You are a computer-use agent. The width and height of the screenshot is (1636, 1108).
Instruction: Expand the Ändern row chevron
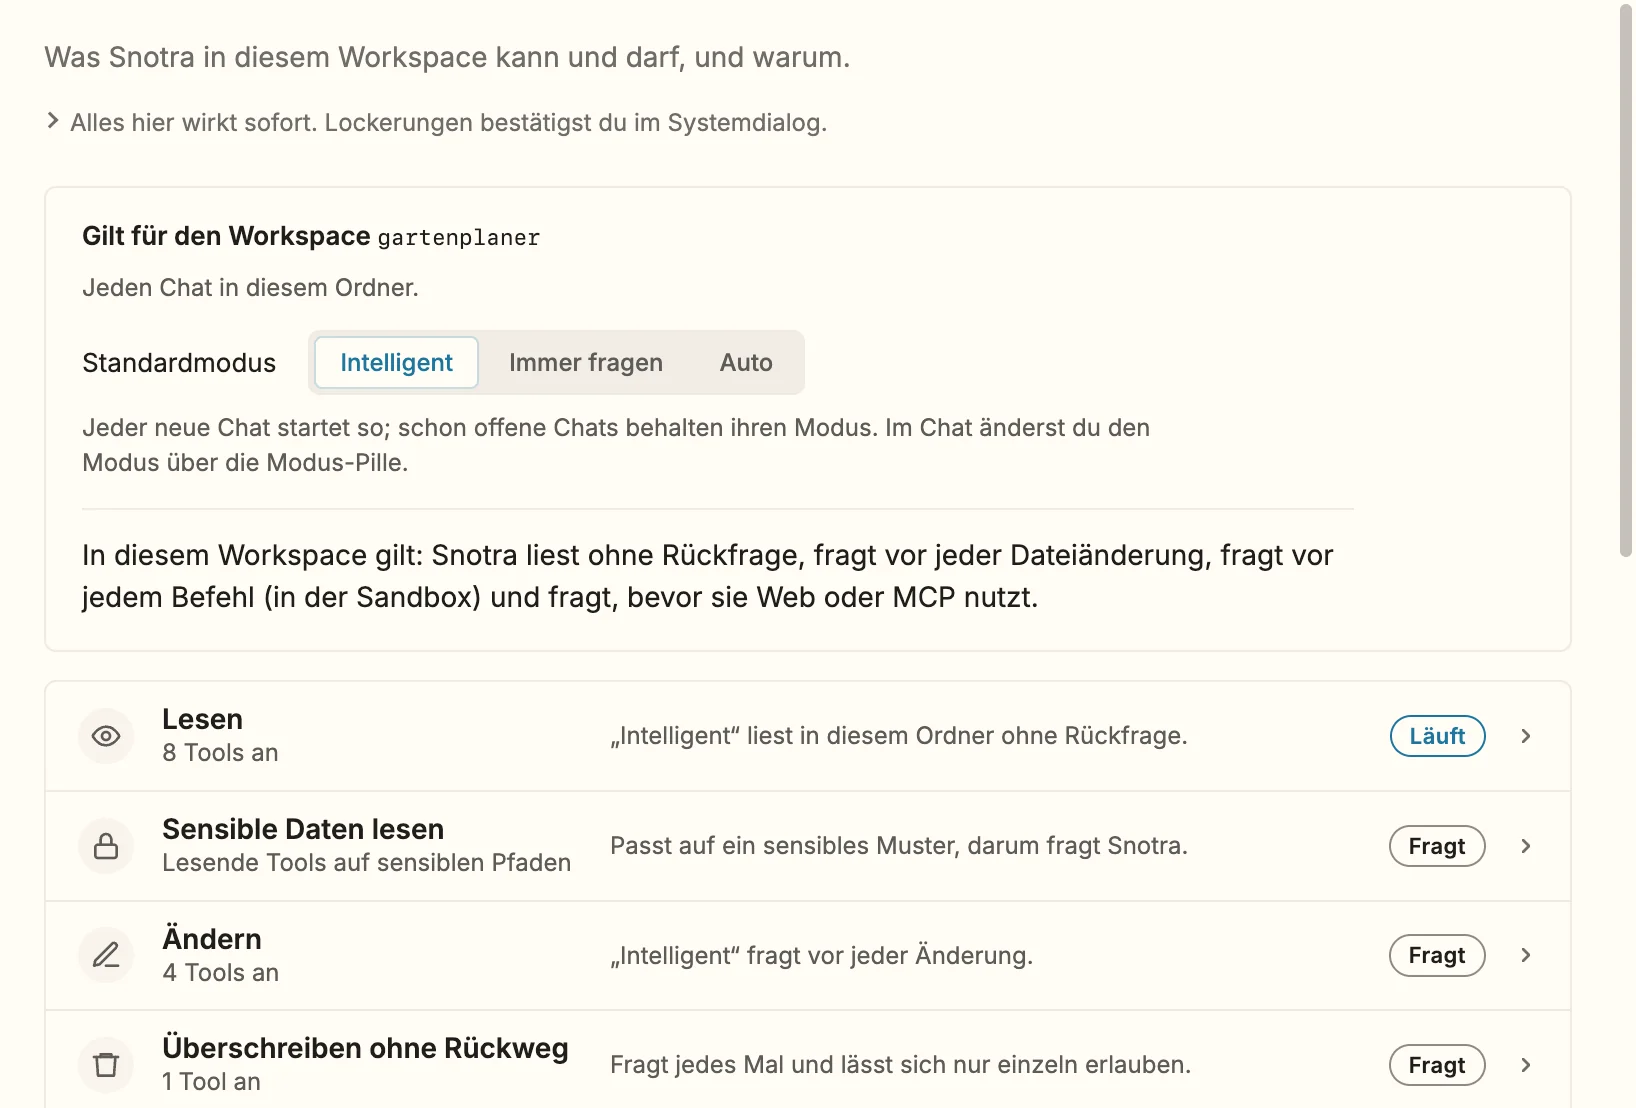point(1526,955)
